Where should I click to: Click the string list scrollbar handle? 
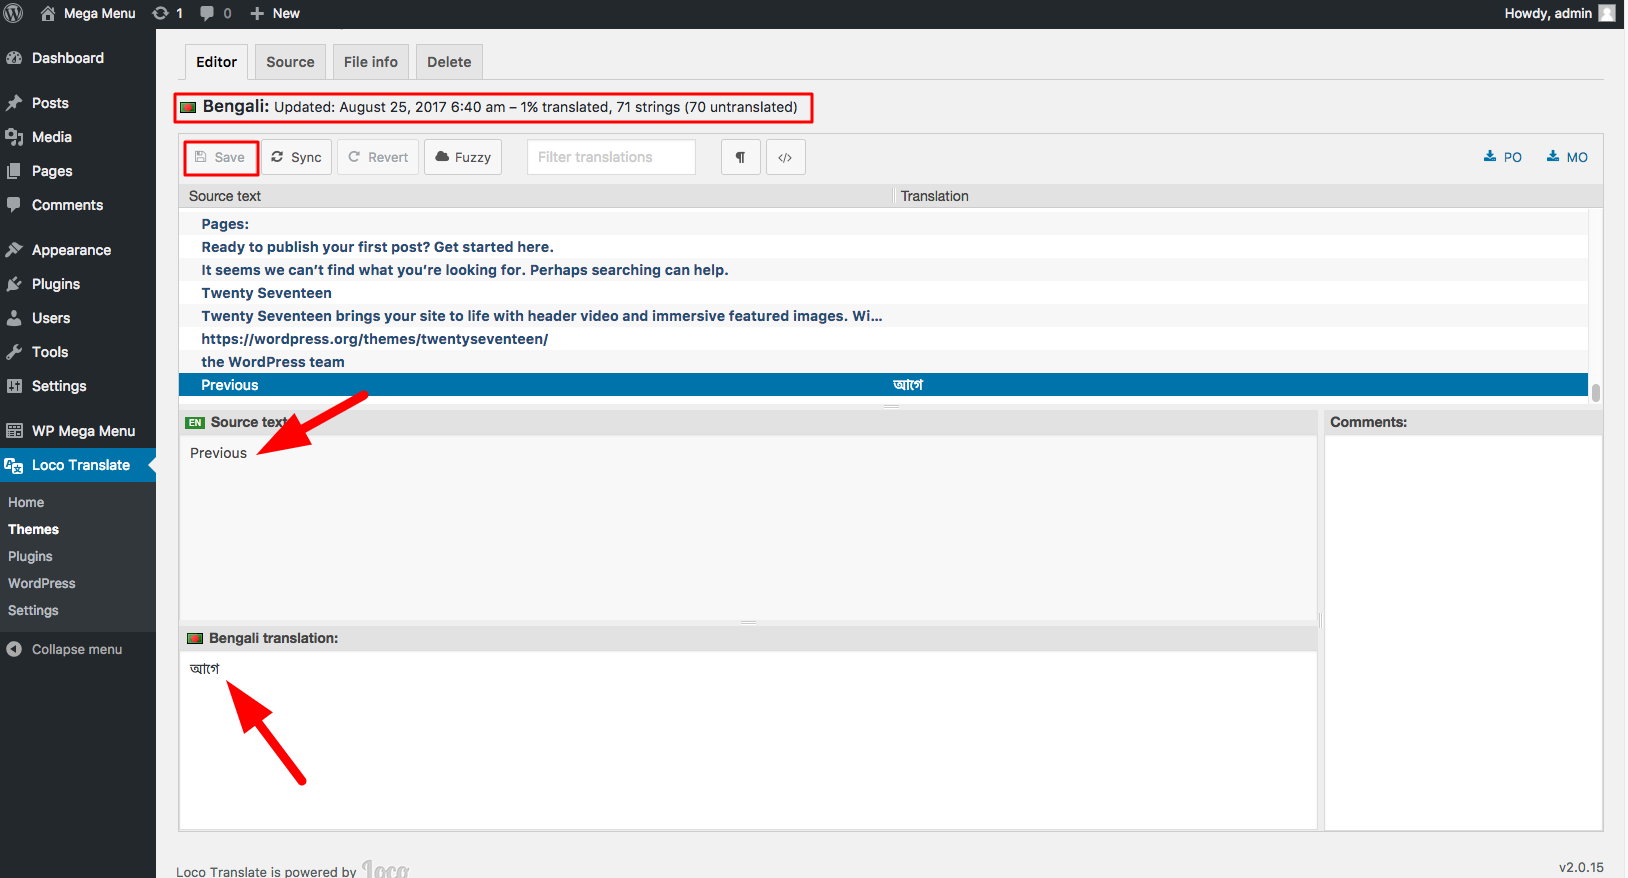pos(1596,392)
